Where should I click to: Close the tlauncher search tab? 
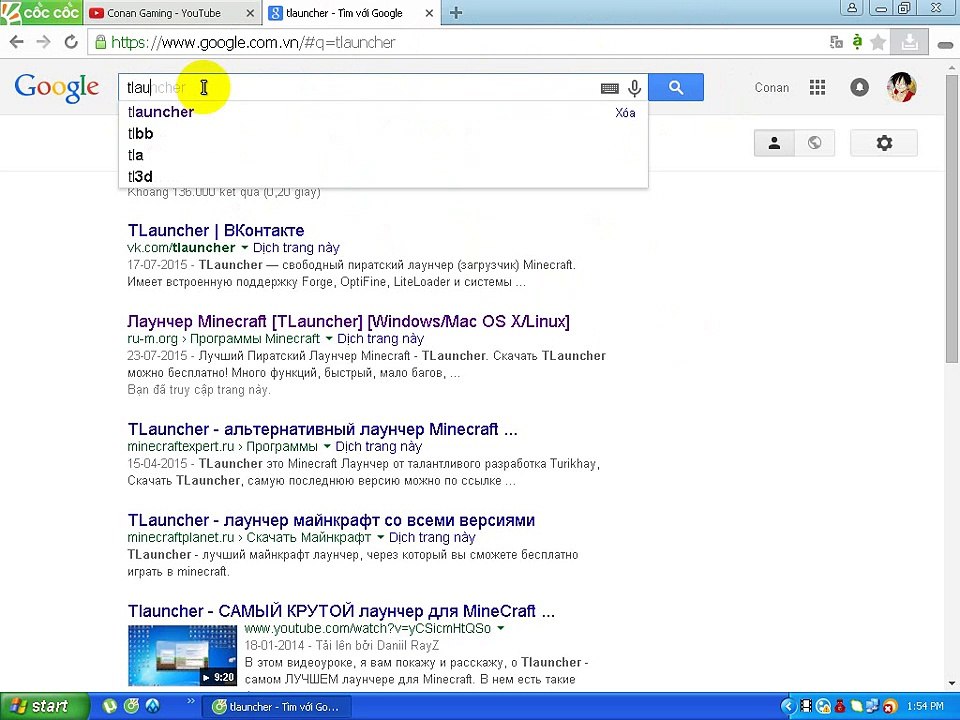(430, 13)
